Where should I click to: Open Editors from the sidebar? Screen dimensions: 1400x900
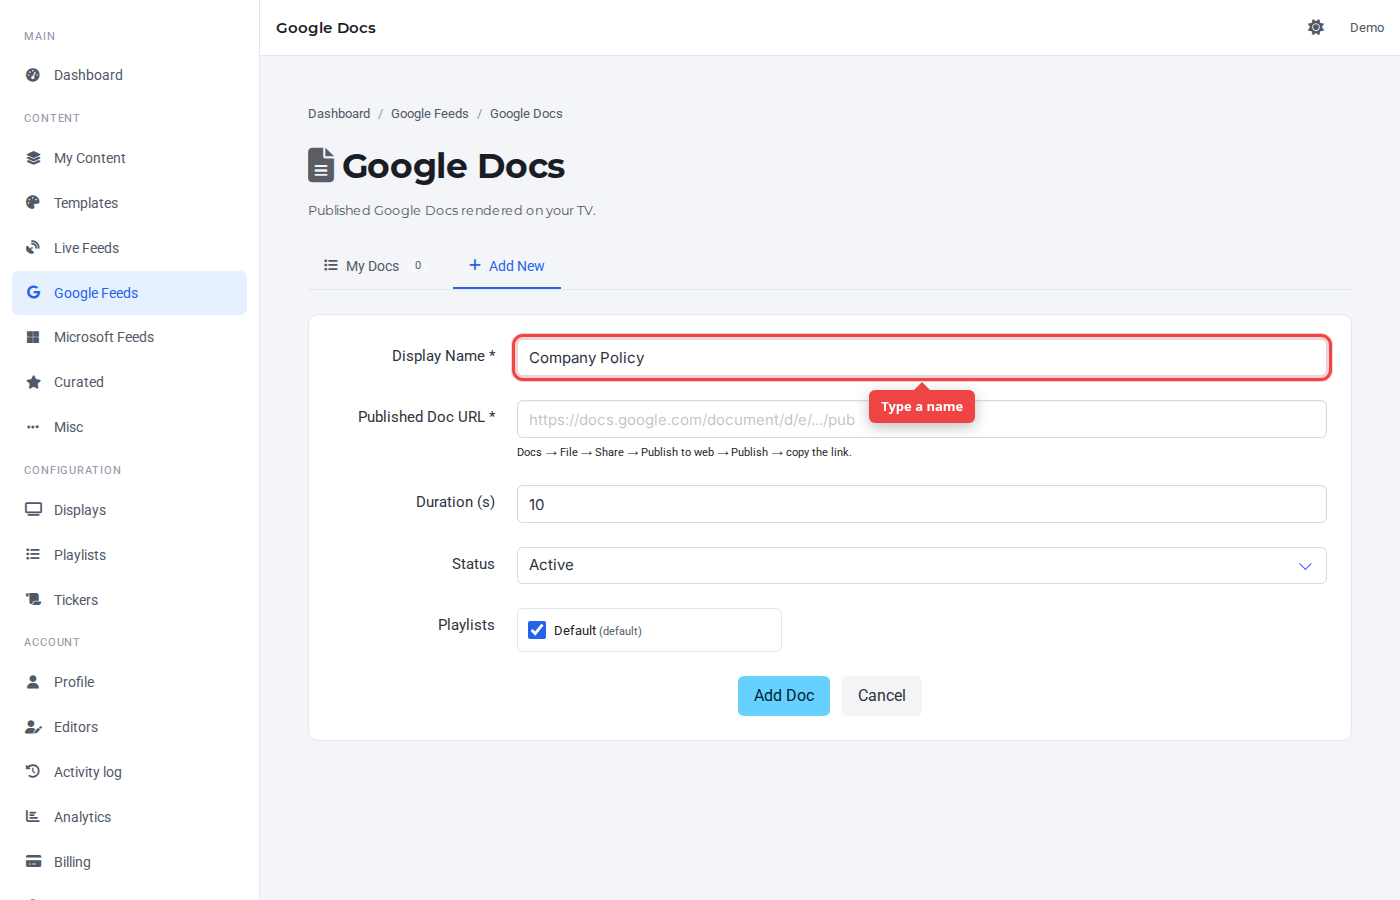[129, 727]
